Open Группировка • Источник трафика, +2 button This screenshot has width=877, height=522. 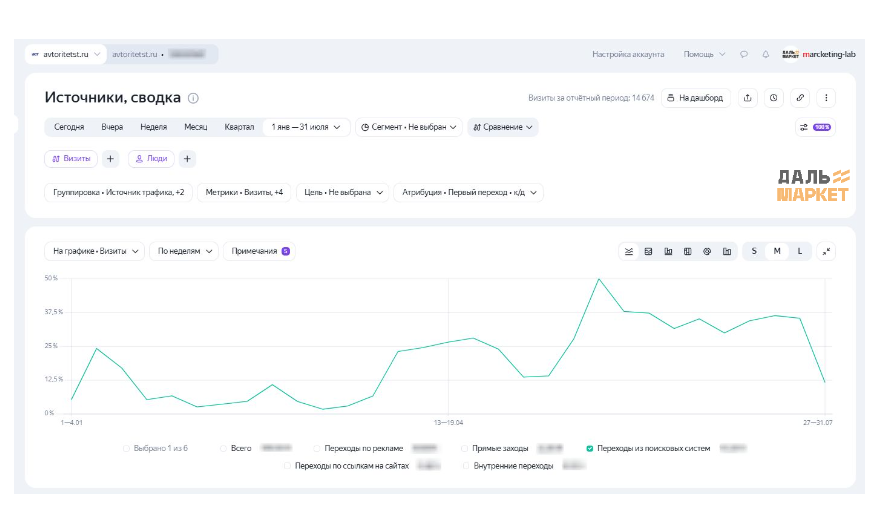point(119,192)
